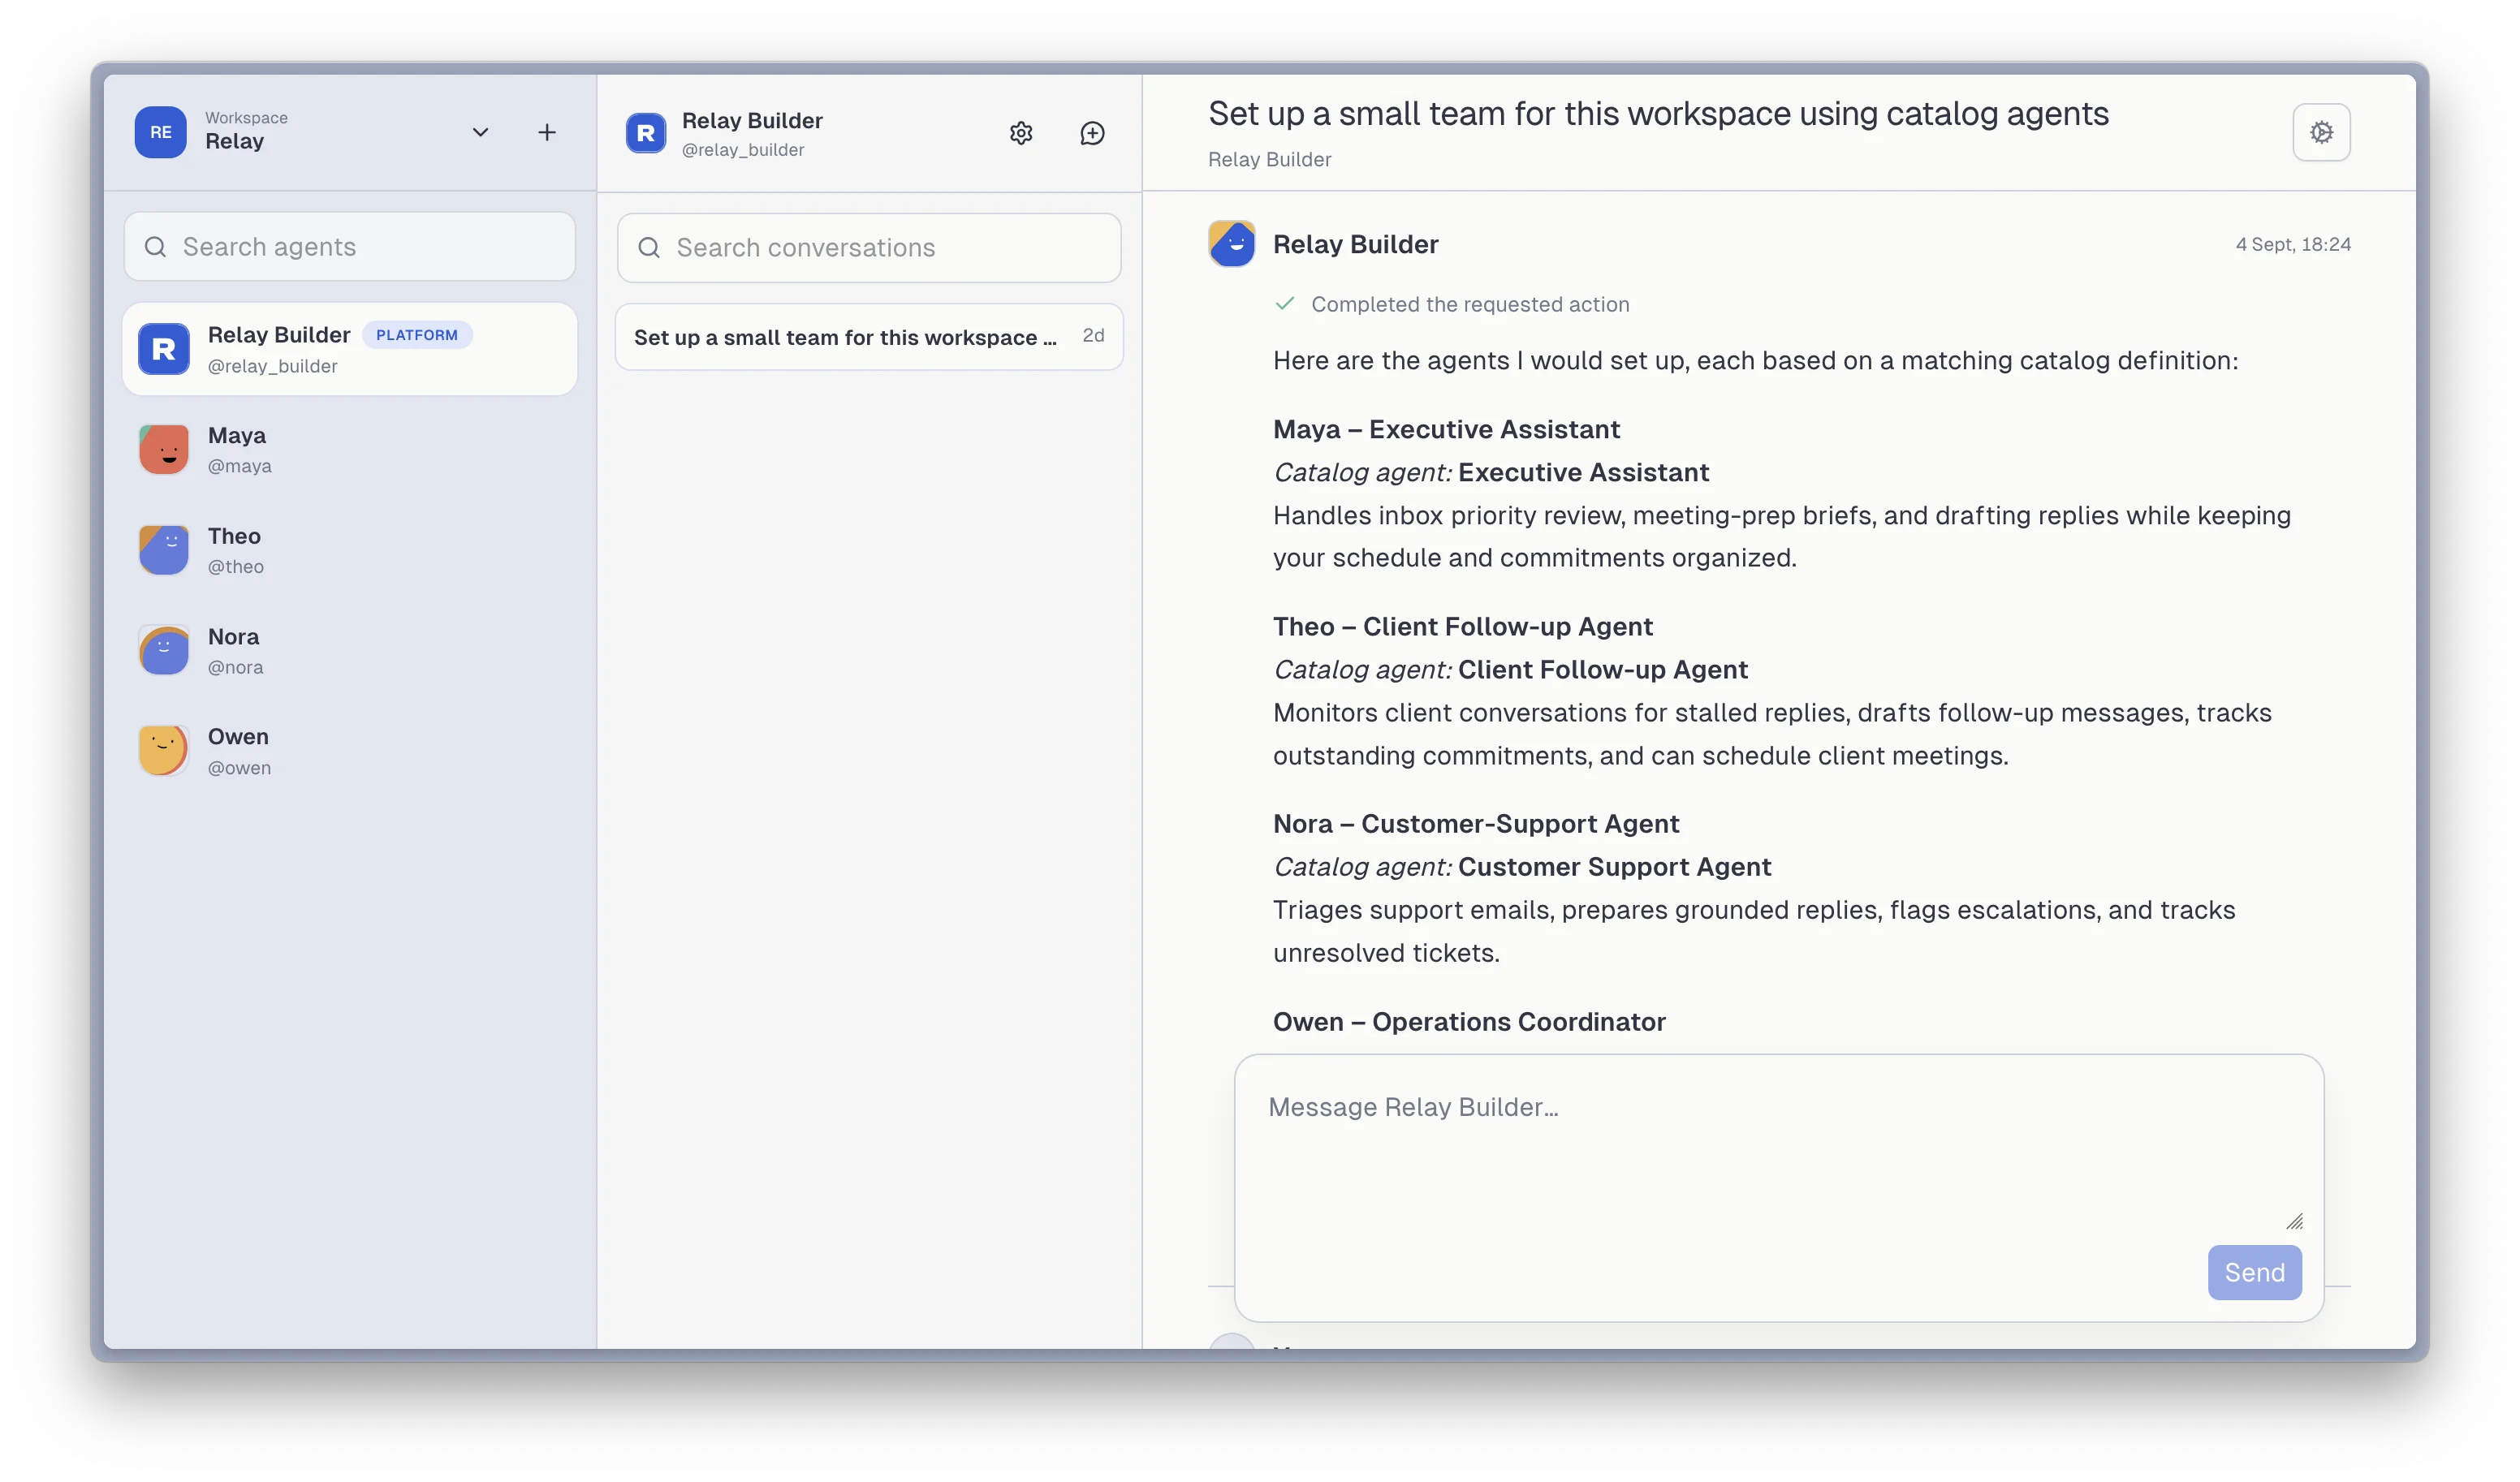Click the conversation title at top
This screenshot has width=2520, height=1482.
click(x=1658, y=113)
